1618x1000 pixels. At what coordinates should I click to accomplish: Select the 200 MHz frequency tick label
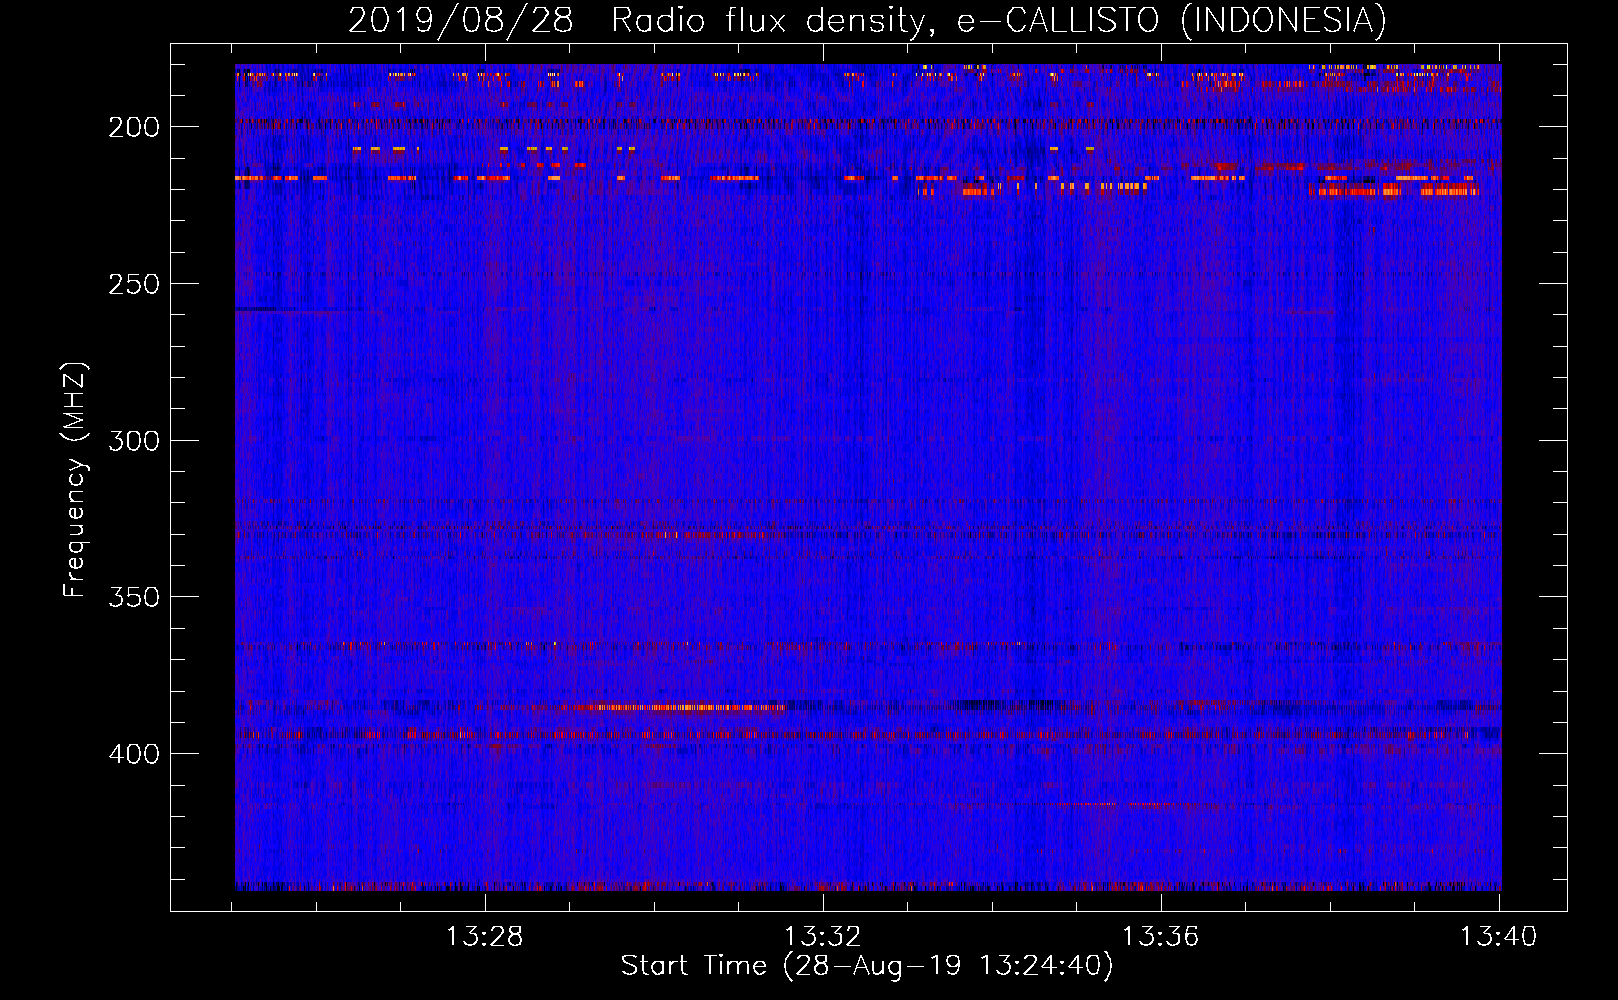[134, 127]
